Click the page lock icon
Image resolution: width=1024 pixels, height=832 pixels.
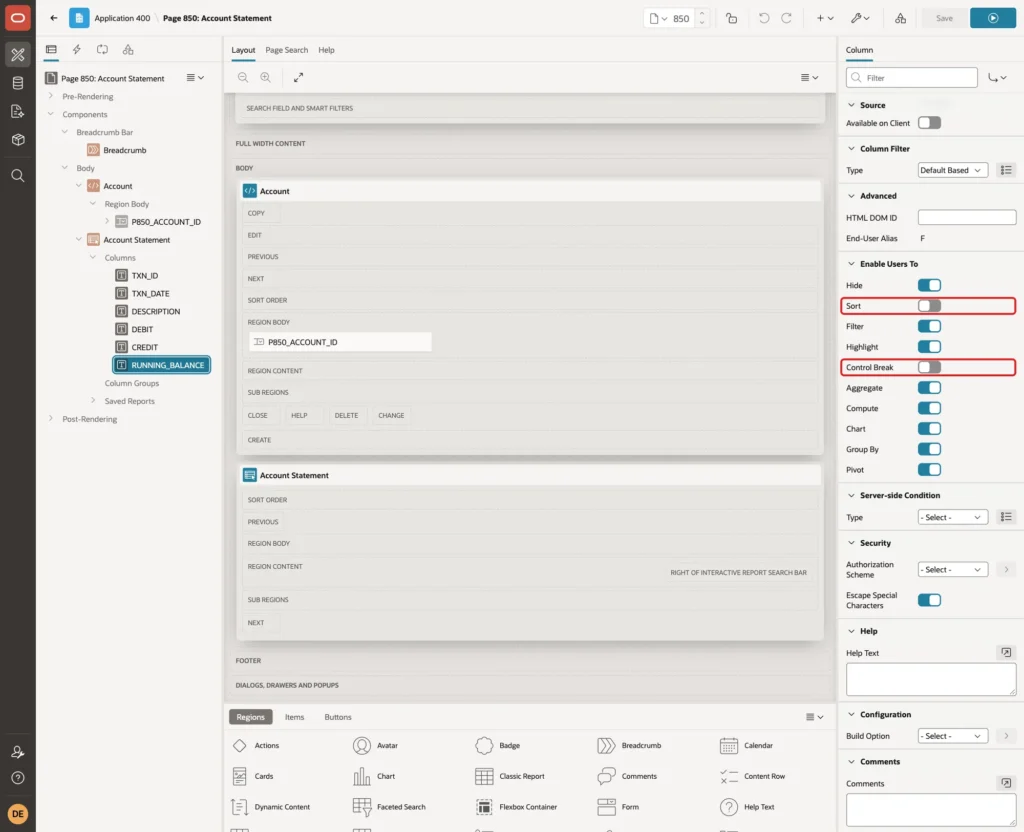point(731,18)
